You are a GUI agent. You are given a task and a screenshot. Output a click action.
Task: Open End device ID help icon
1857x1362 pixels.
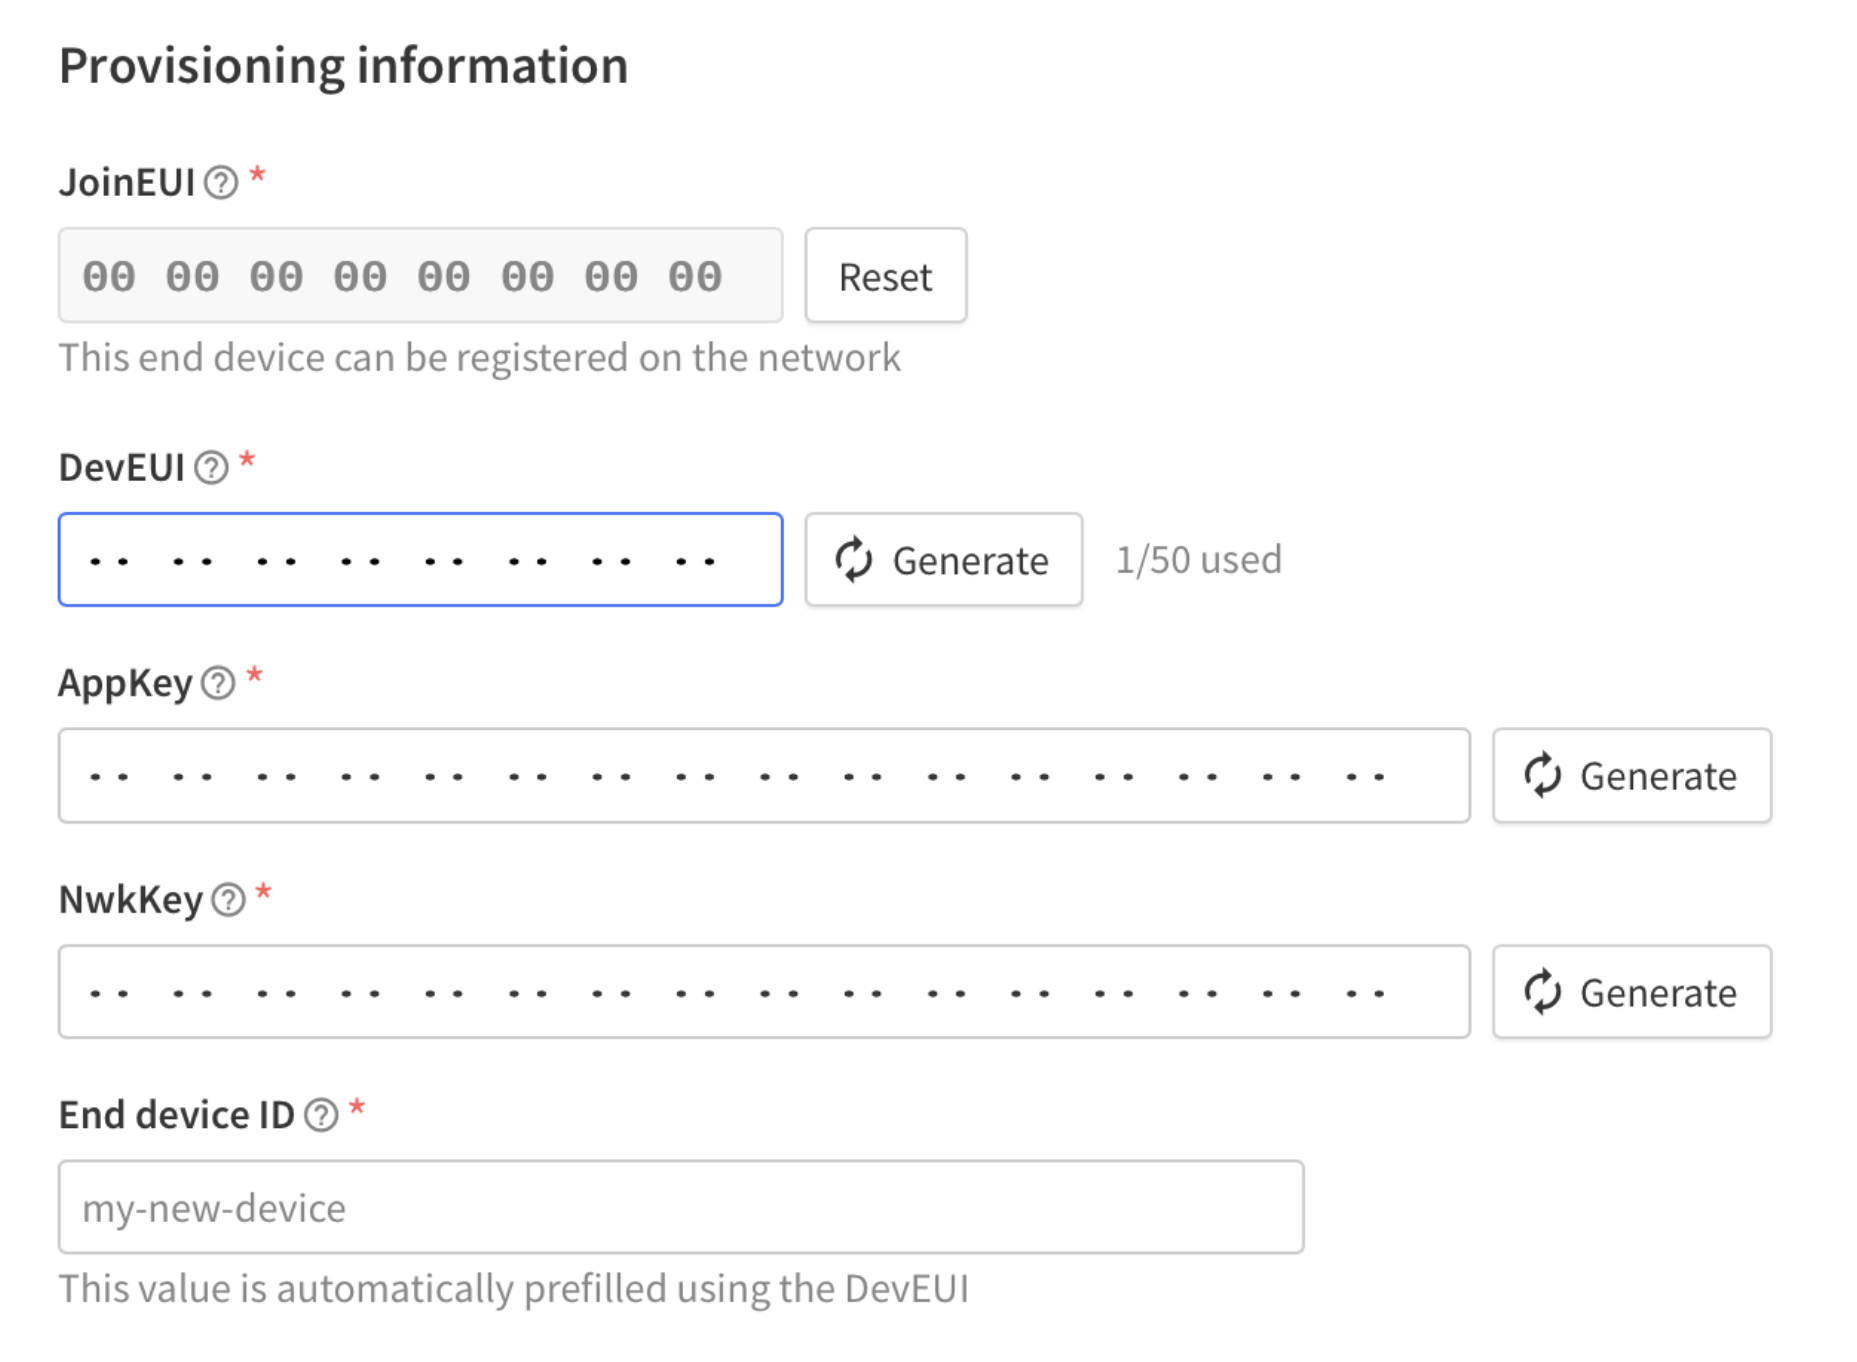(x=321, y=1115)
